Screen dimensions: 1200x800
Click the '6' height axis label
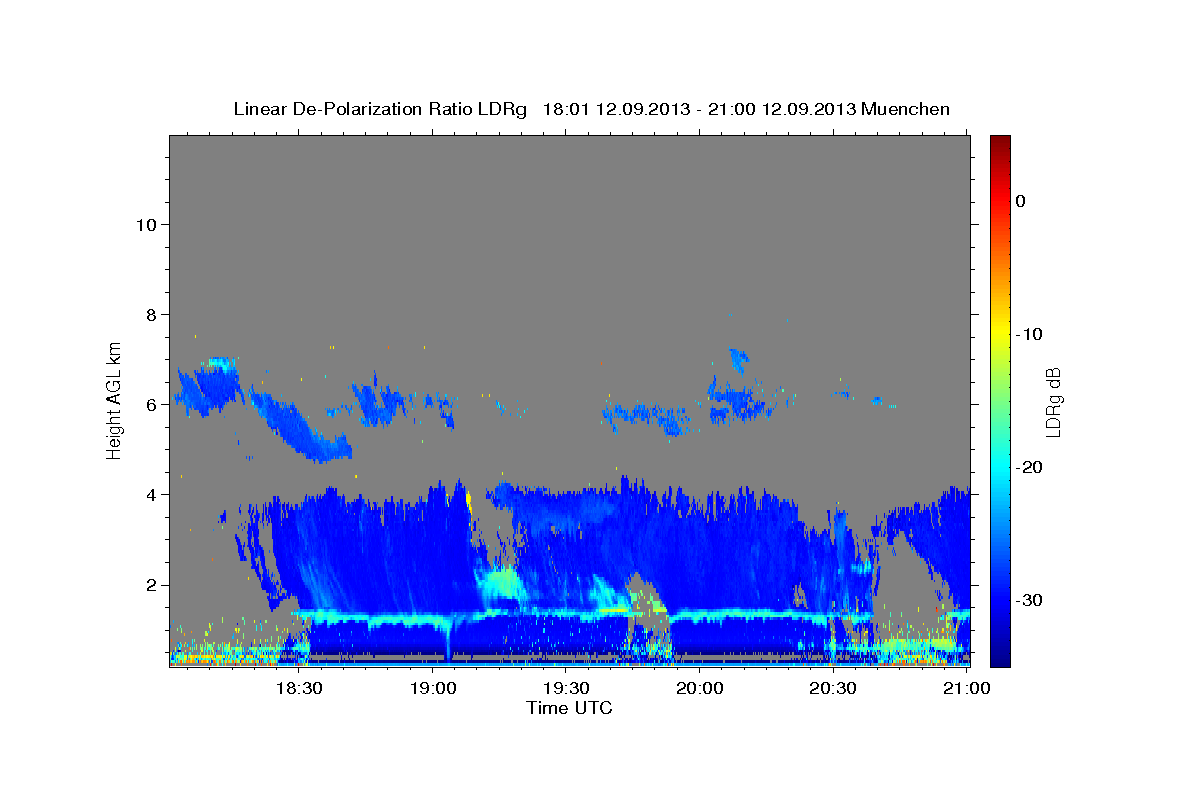click(x=151, y=404)
